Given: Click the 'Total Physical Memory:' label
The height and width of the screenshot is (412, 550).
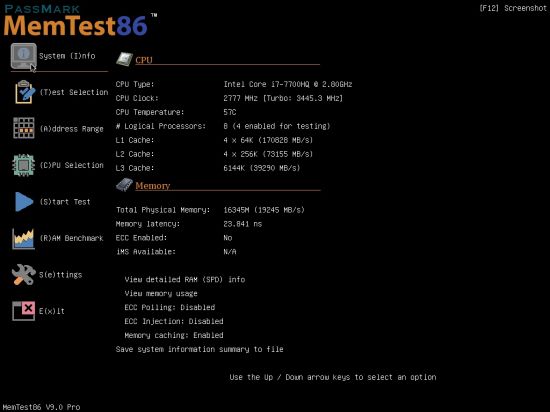Looking at the screenshot, I should point(163,210).
